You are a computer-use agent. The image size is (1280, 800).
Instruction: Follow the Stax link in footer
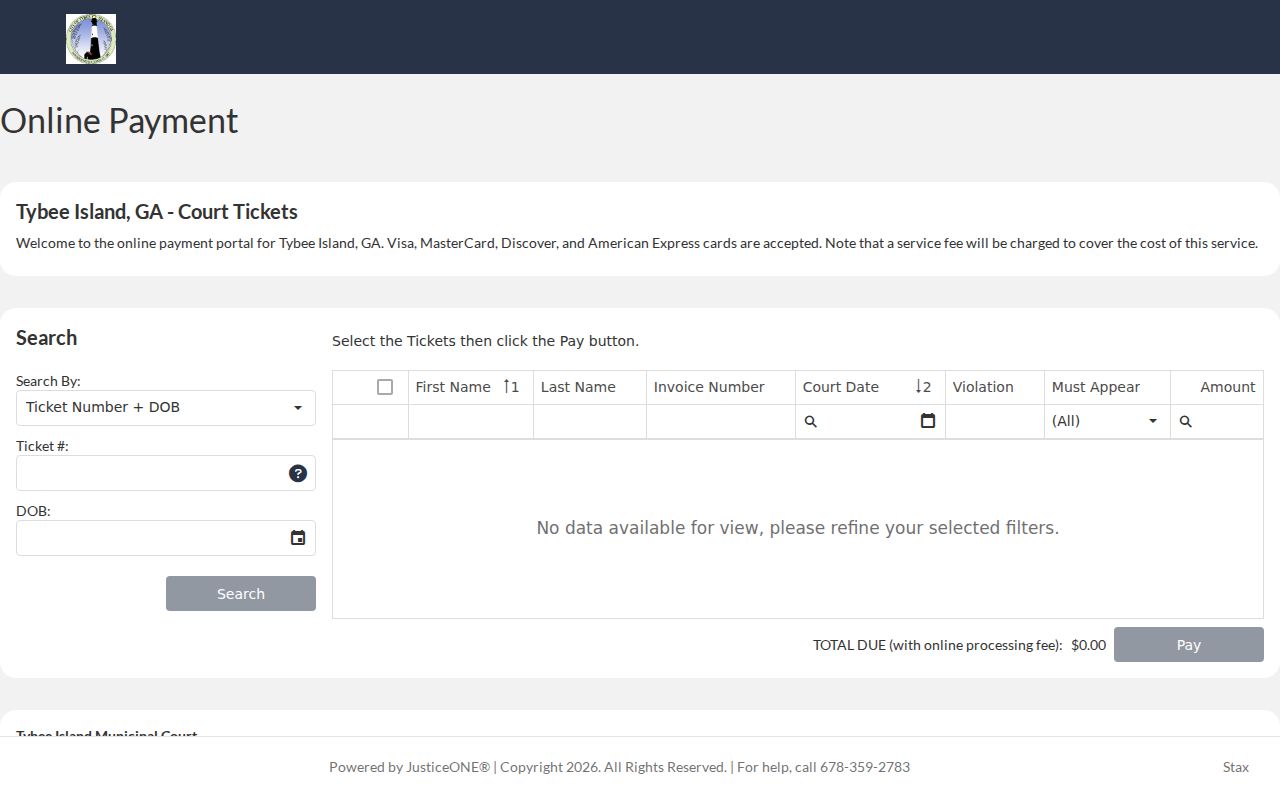click(x=1236, y=767)
